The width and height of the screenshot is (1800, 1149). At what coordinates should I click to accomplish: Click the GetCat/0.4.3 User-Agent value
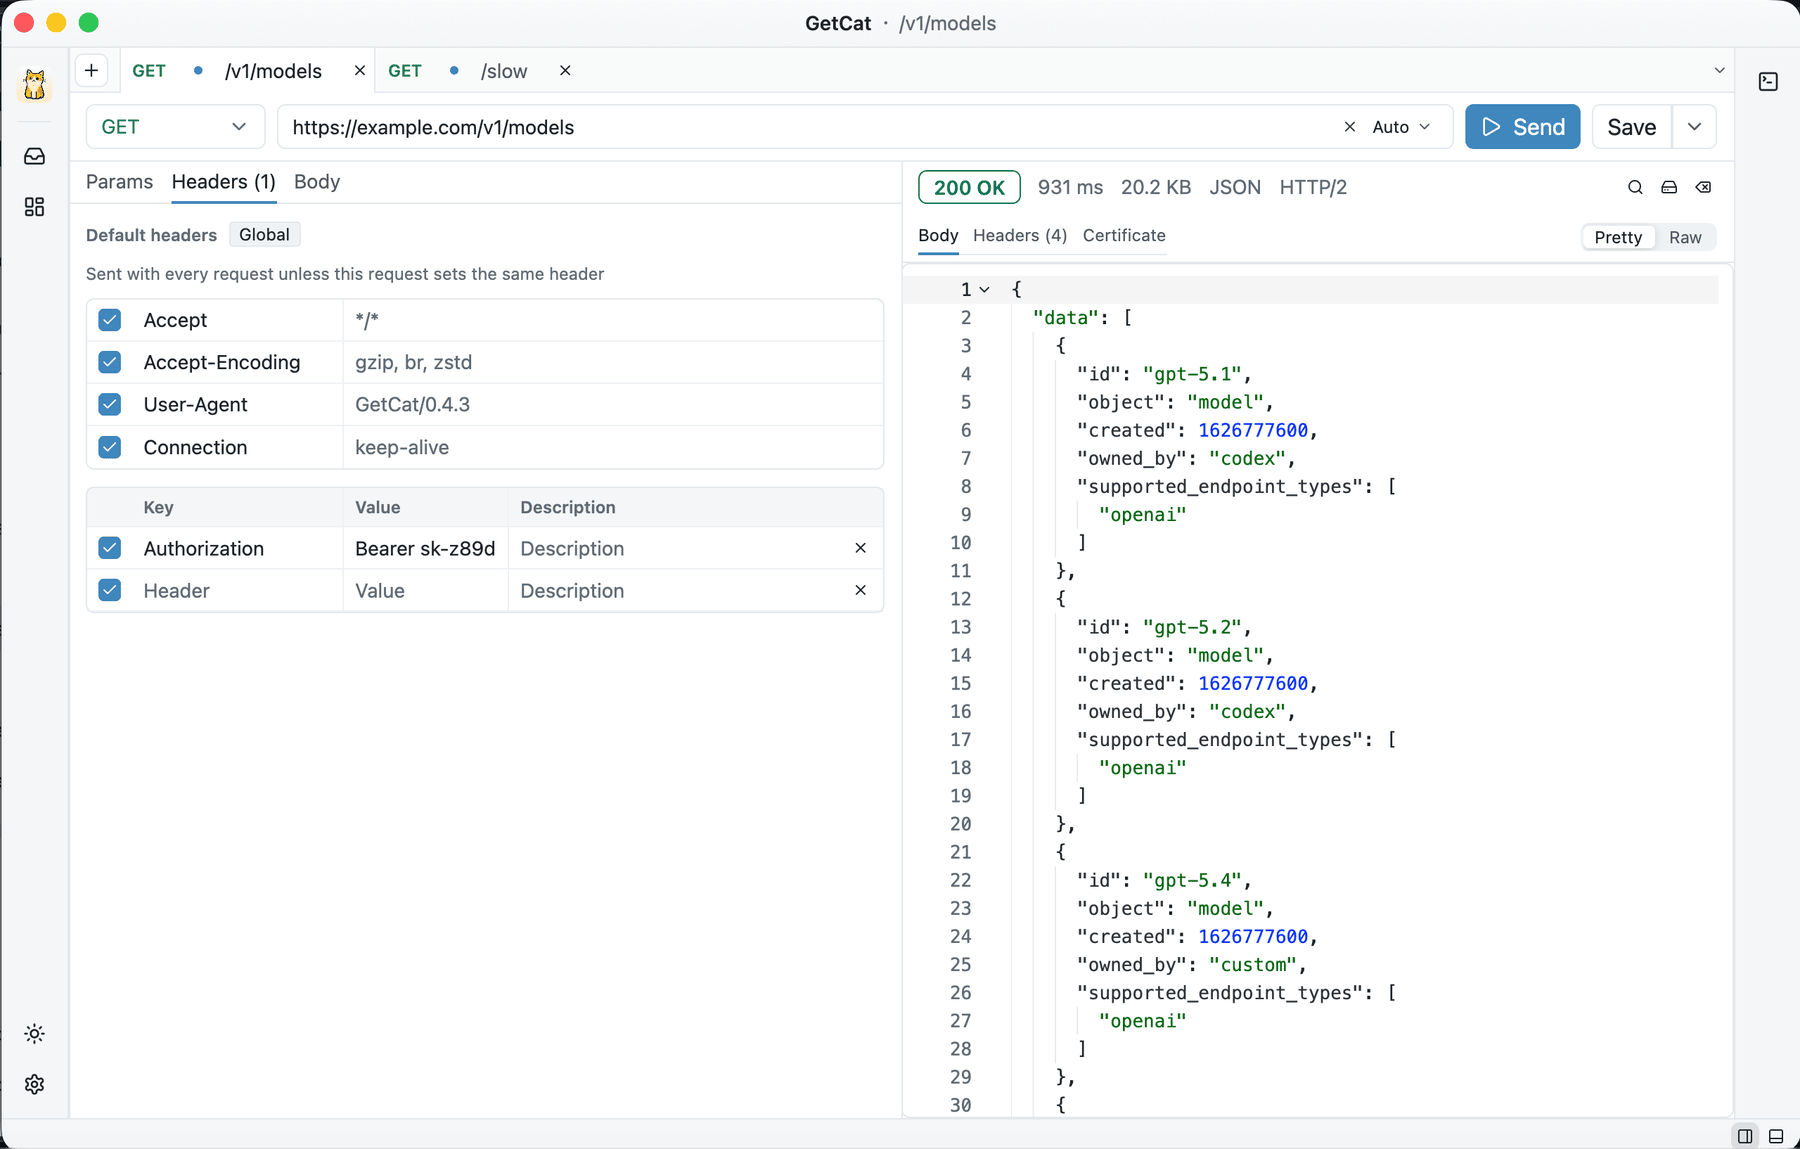[412, 404]
